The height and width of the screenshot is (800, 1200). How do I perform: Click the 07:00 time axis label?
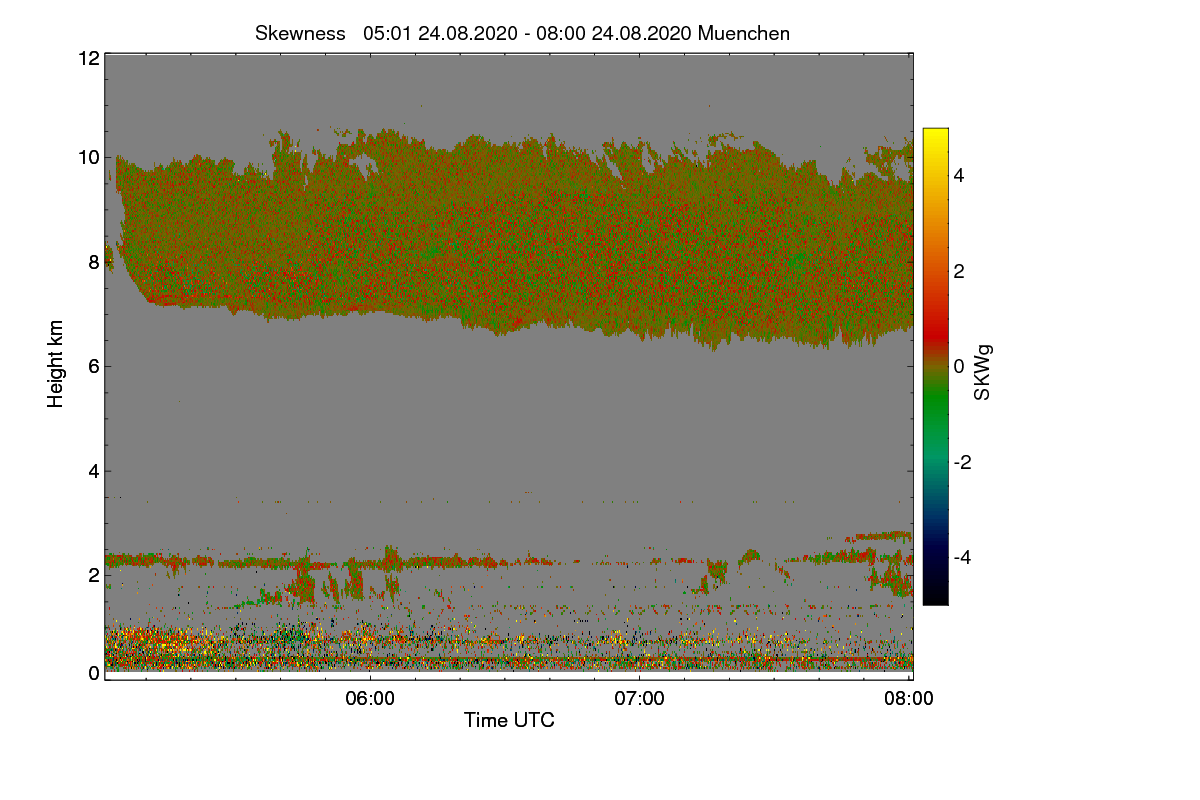click(639, 699)
